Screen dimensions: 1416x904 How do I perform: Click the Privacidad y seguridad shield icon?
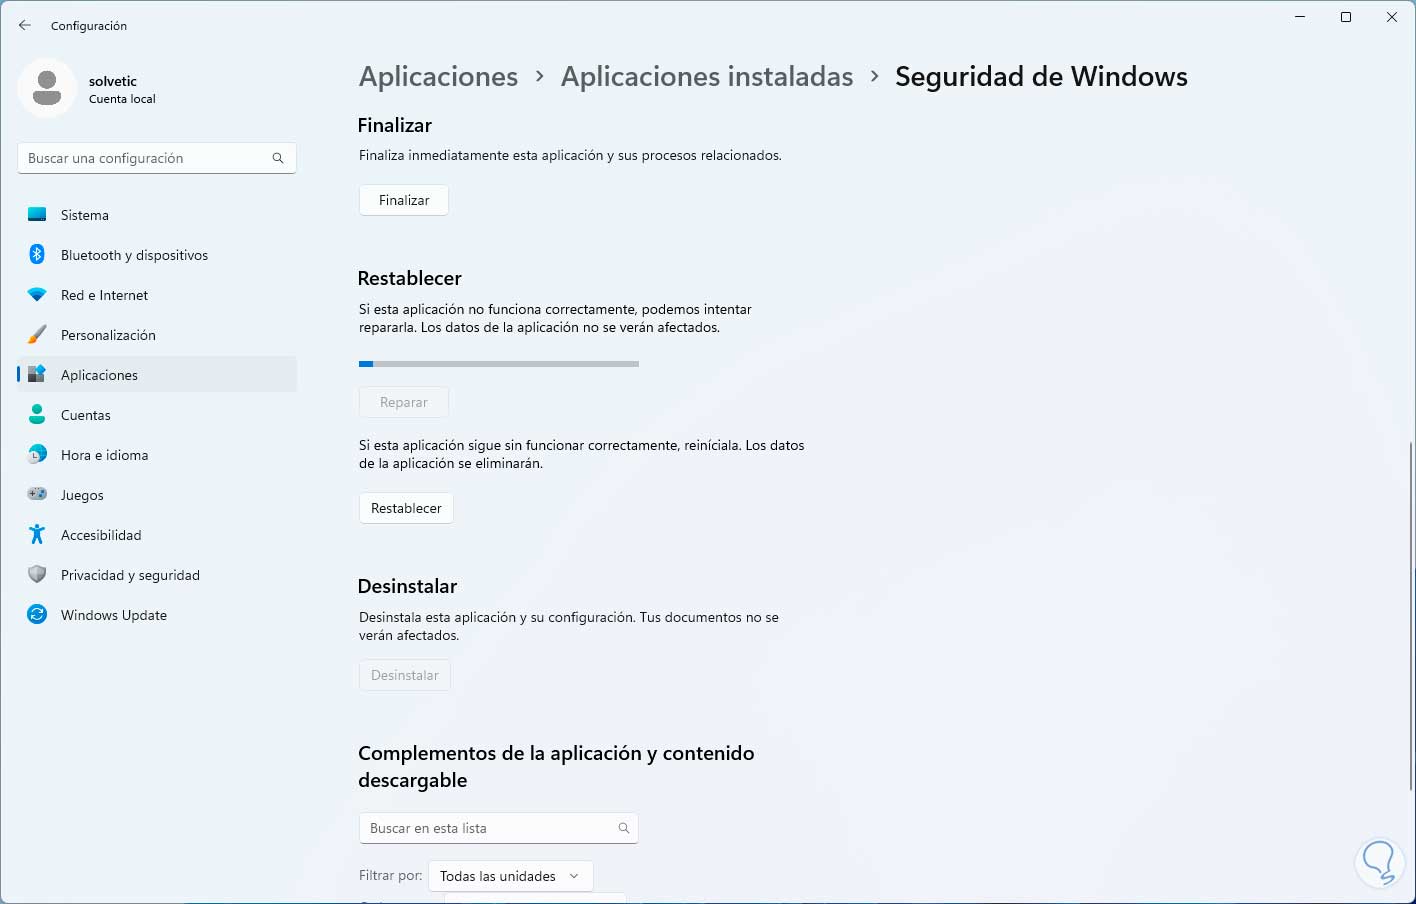pyautogui.click(x=37, y=575)
